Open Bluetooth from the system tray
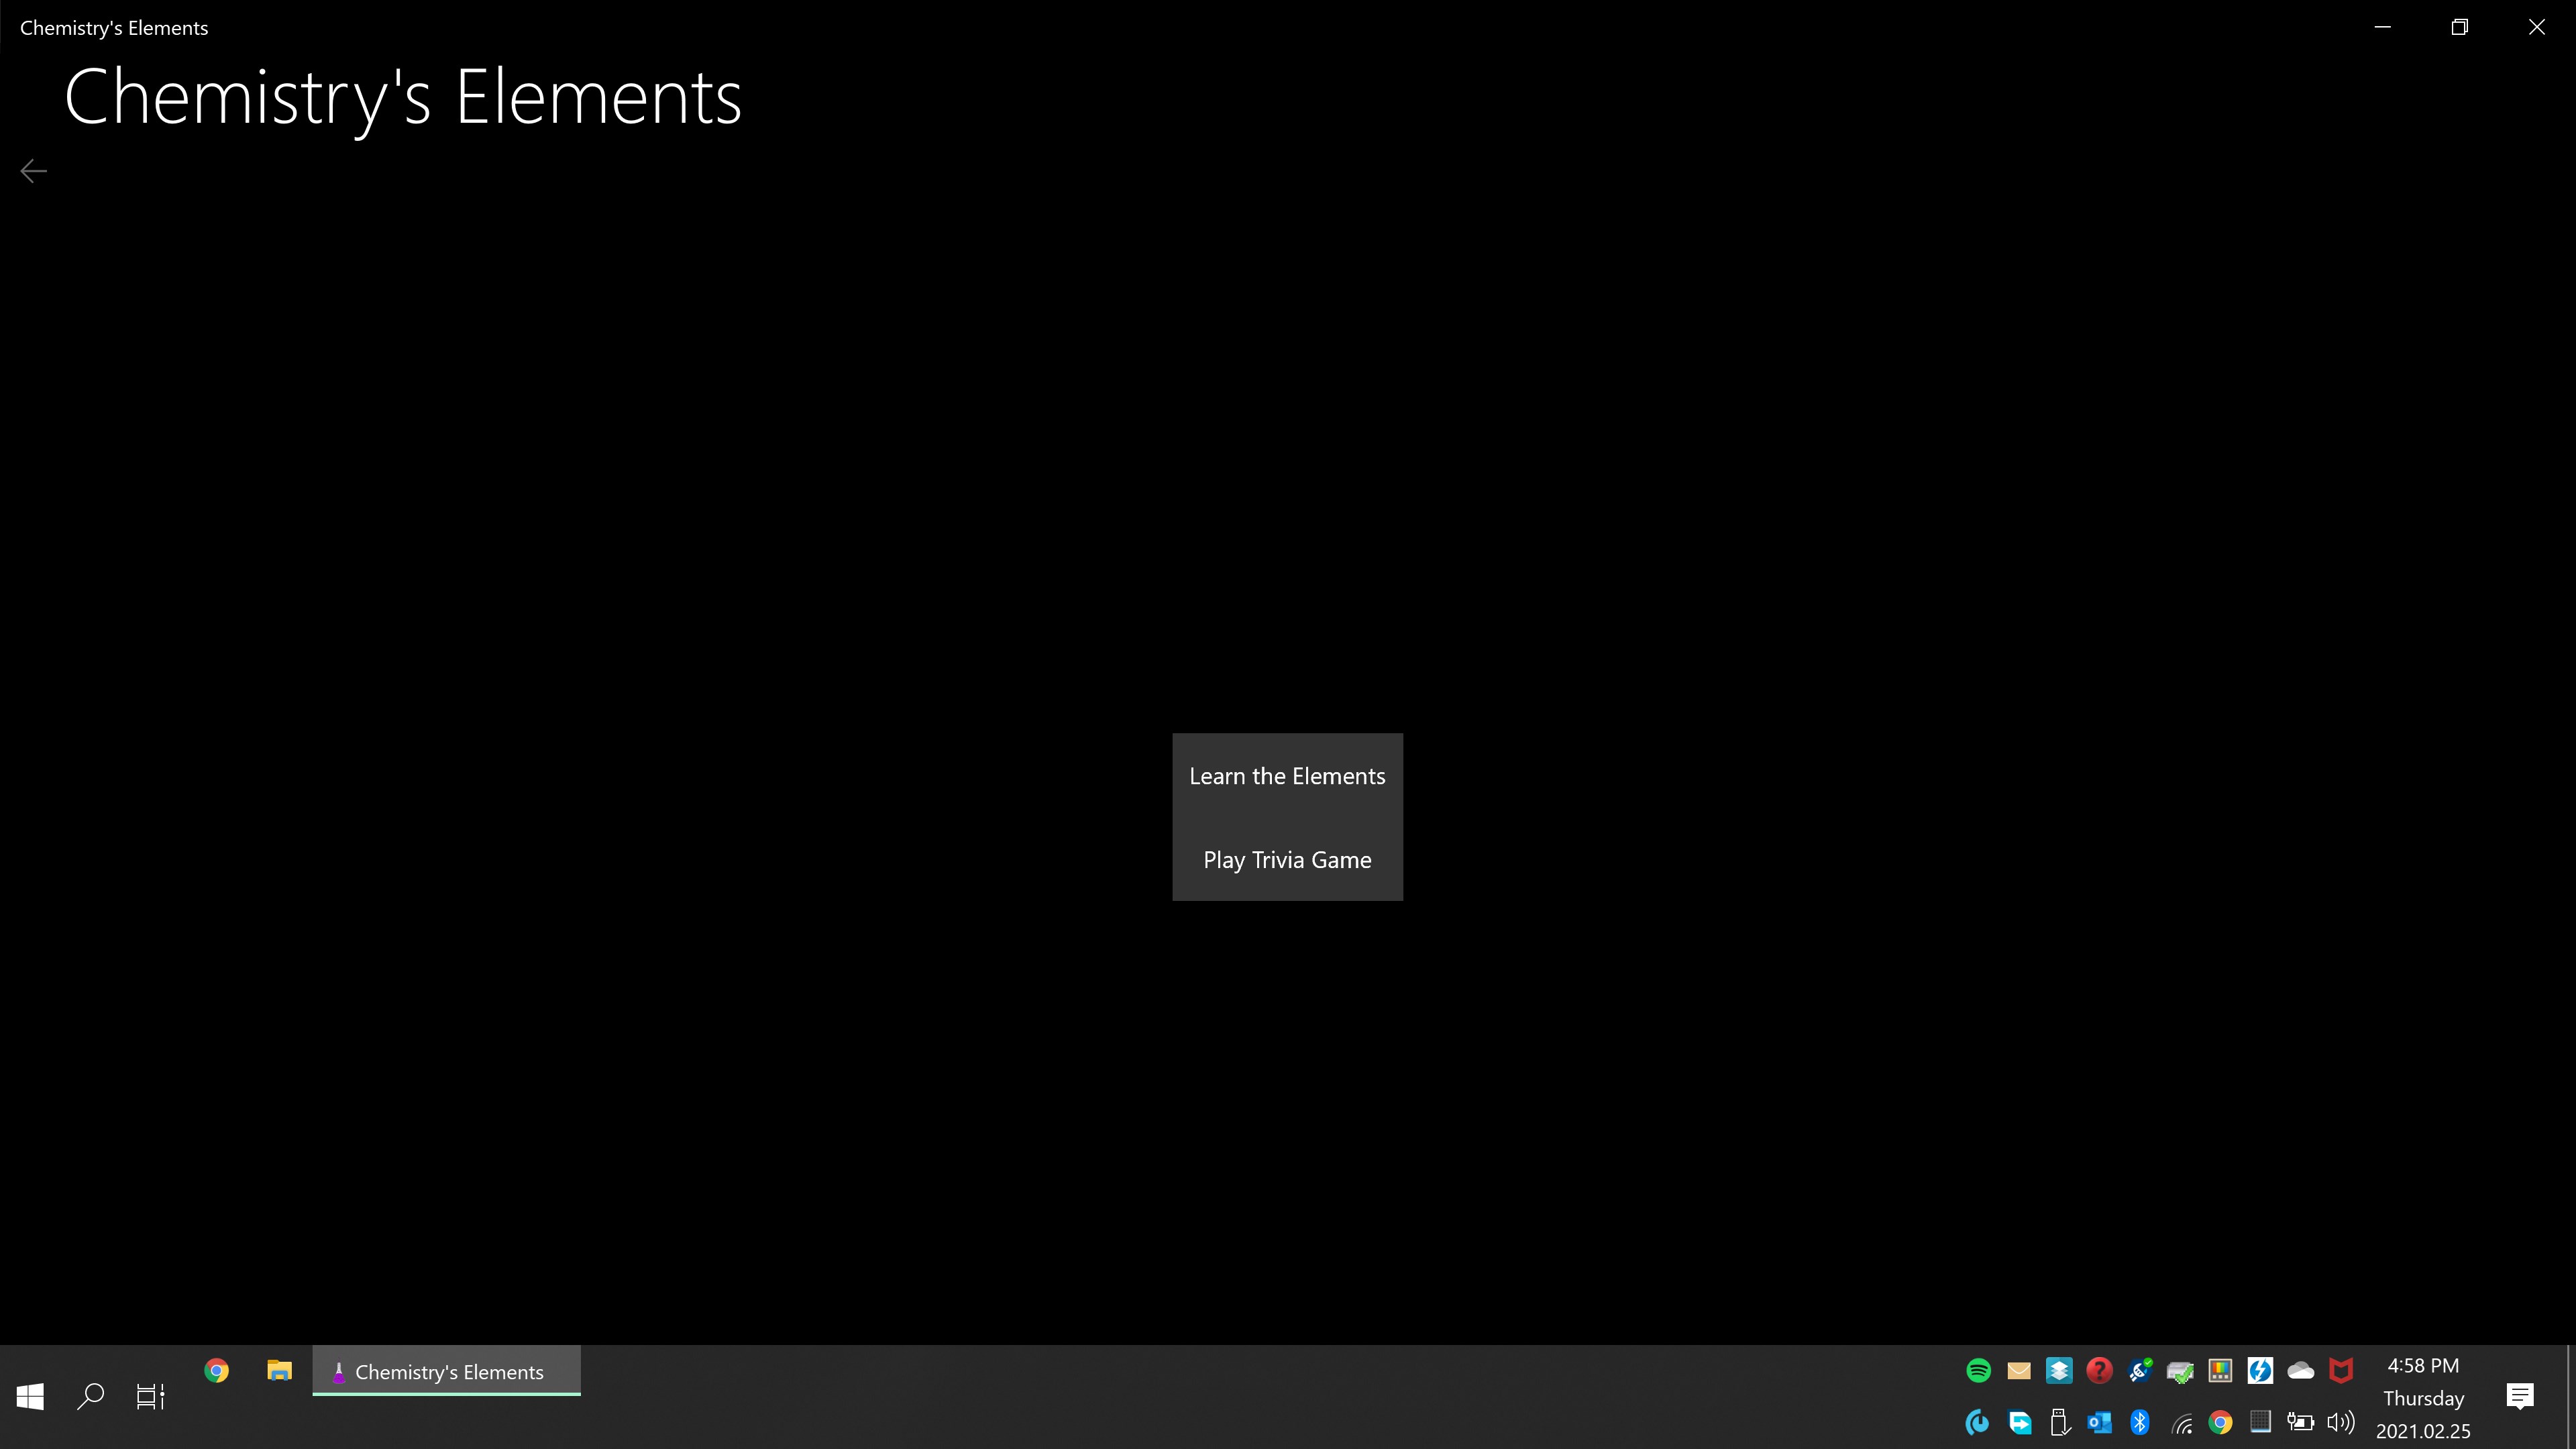 (x=2139, y=1422)
